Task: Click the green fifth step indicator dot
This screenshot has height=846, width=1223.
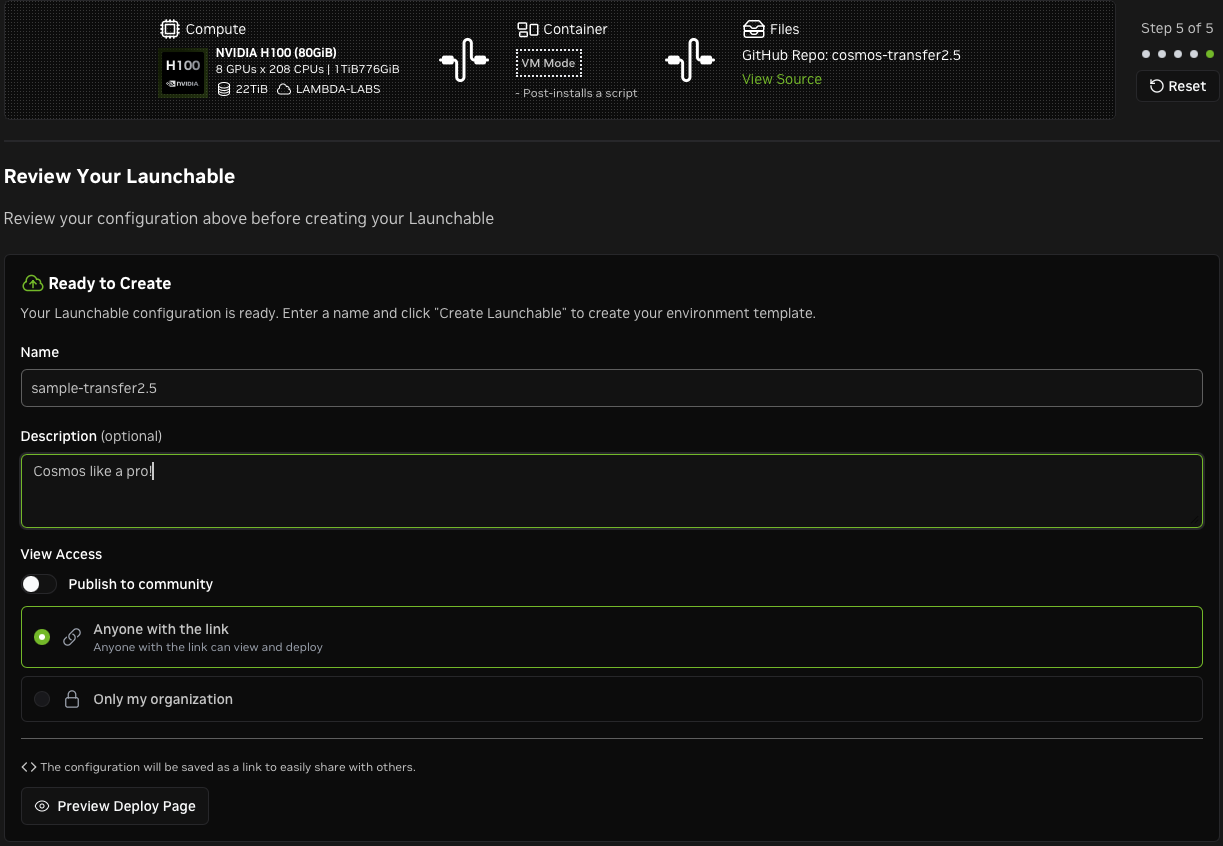Action: pos(1210,54)
